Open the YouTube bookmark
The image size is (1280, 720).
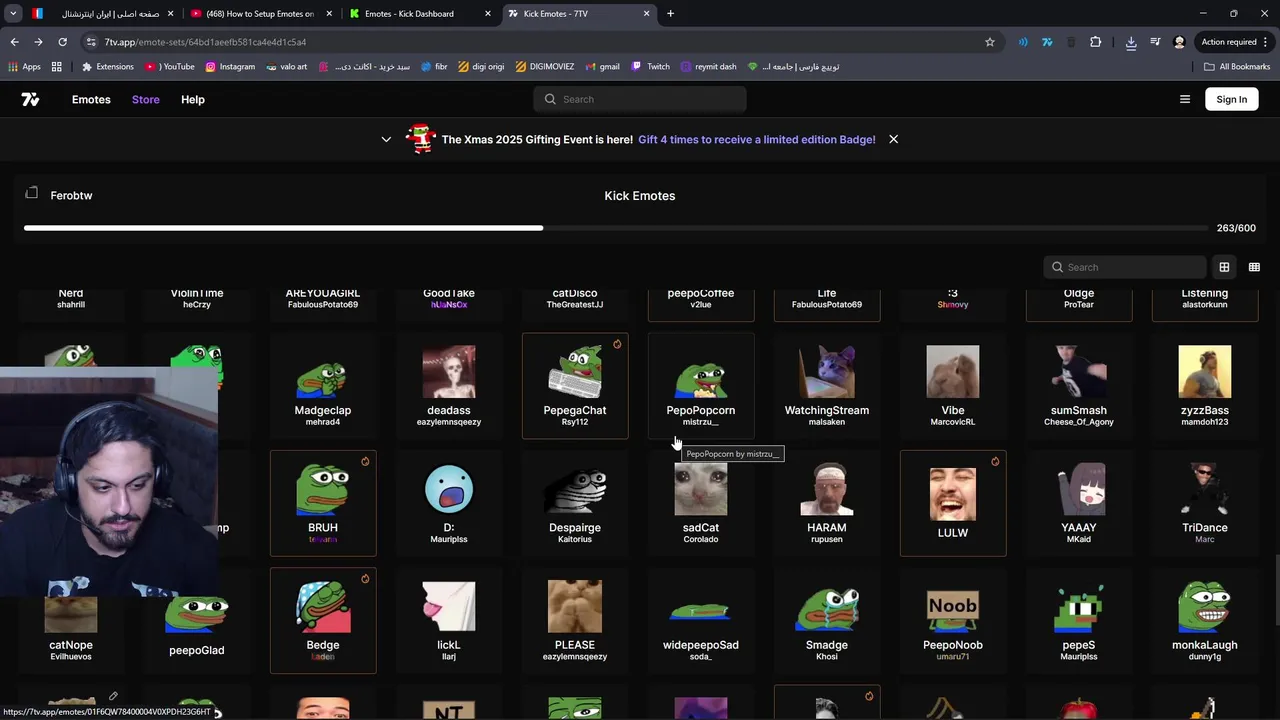tap(171, 67)
